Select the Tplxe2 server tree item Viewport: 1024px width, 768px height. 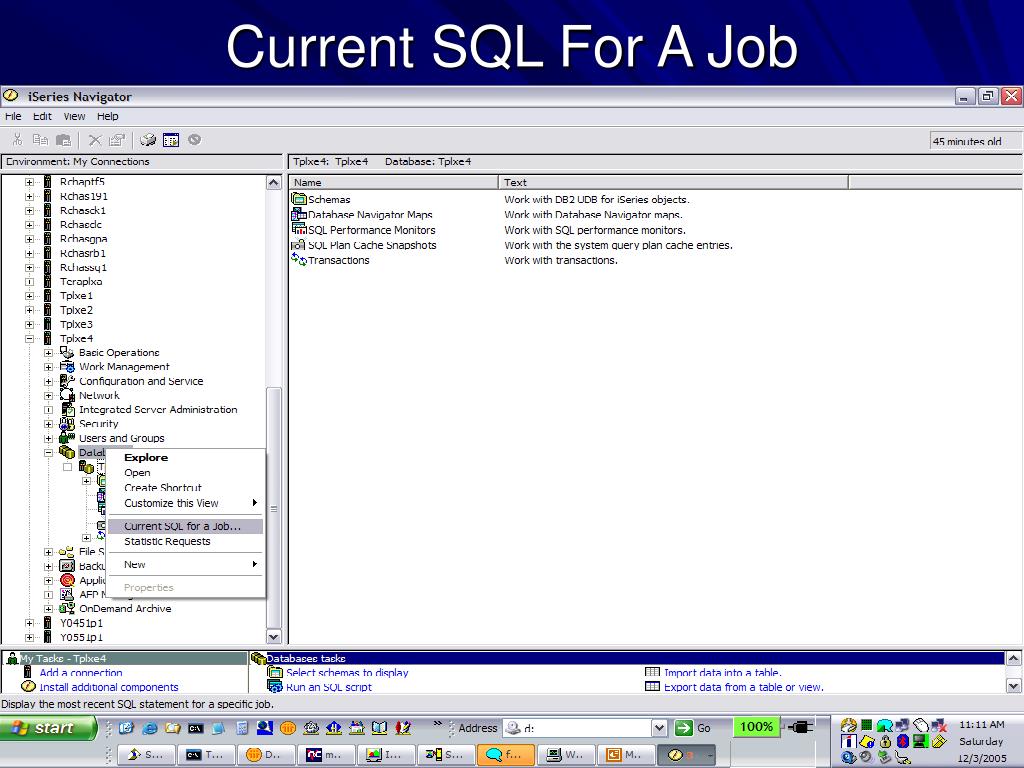pyautogui.click(x=76, y=310)
